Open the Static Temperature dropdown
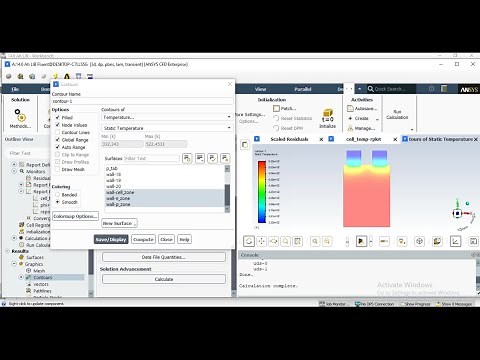The width and height of the screenshot is (480, 360). [167, 128]
